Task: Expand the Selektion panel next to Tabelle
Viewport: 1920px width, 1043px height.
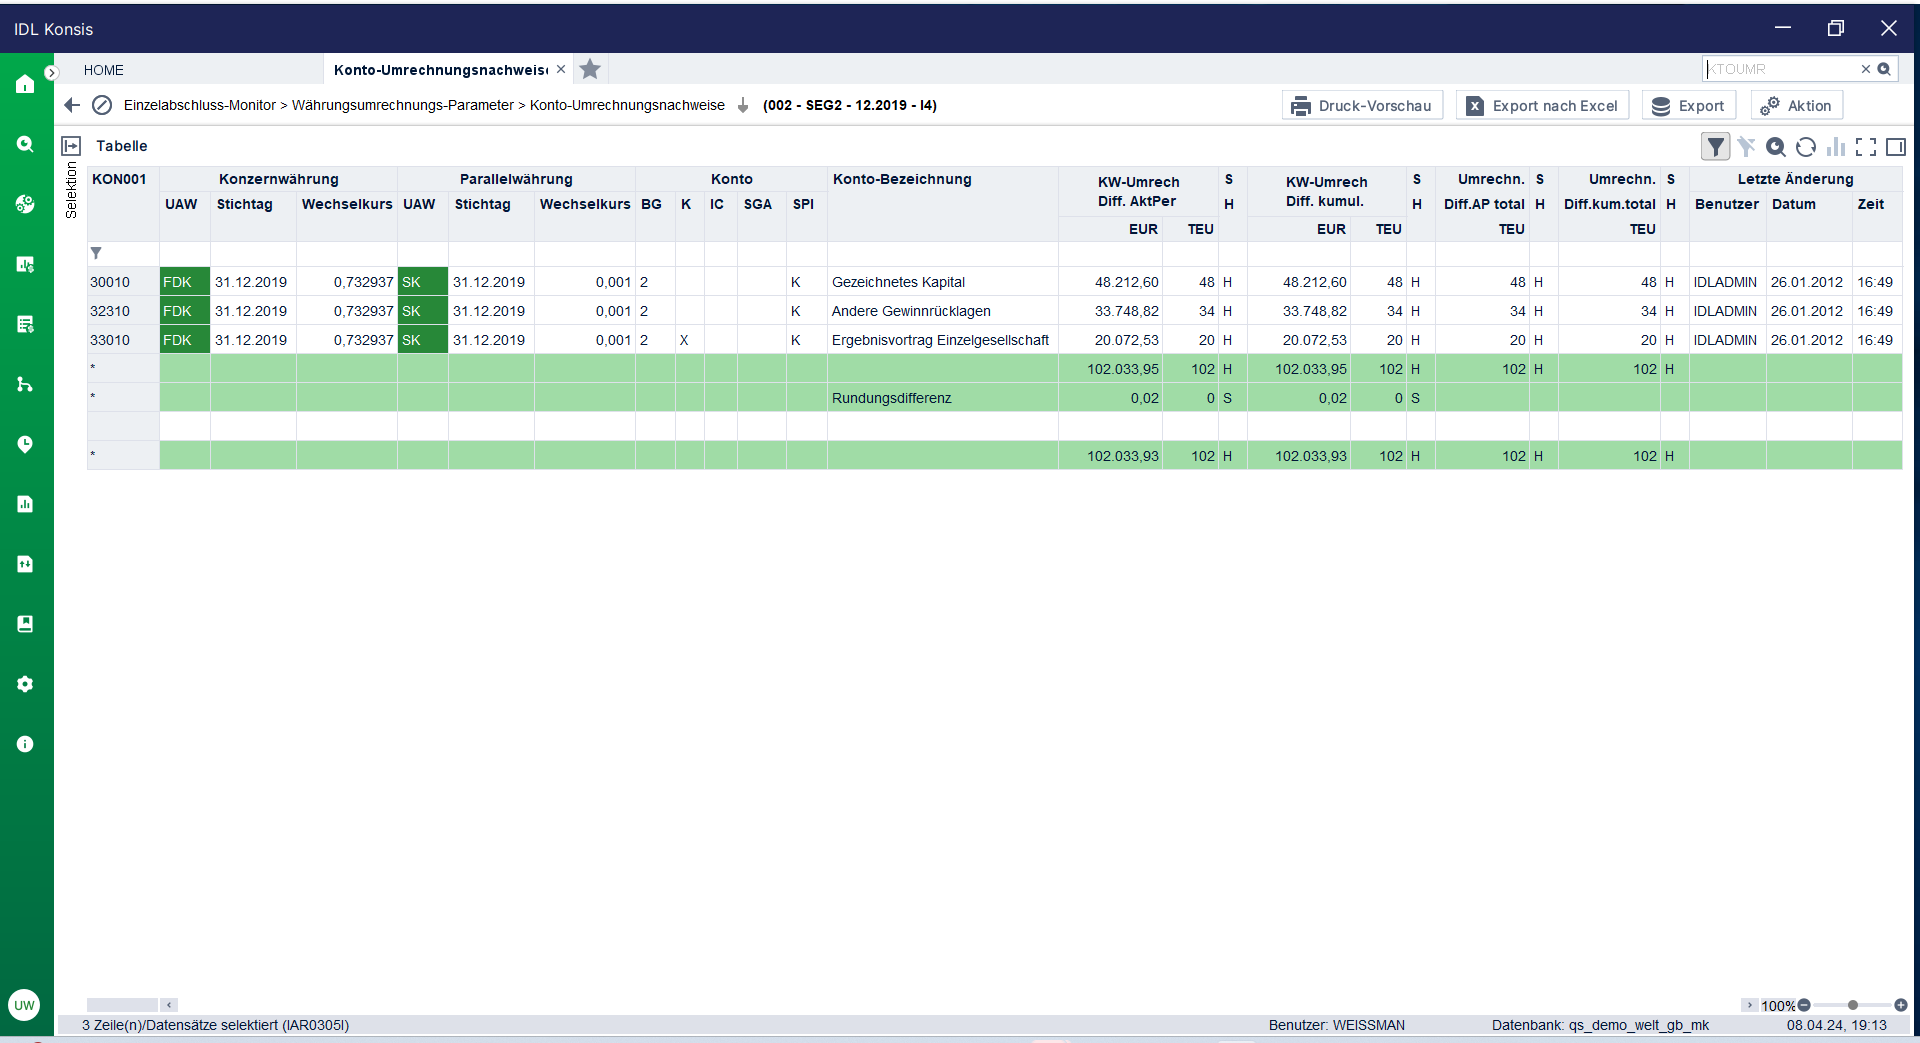Action: coord(71,146)
